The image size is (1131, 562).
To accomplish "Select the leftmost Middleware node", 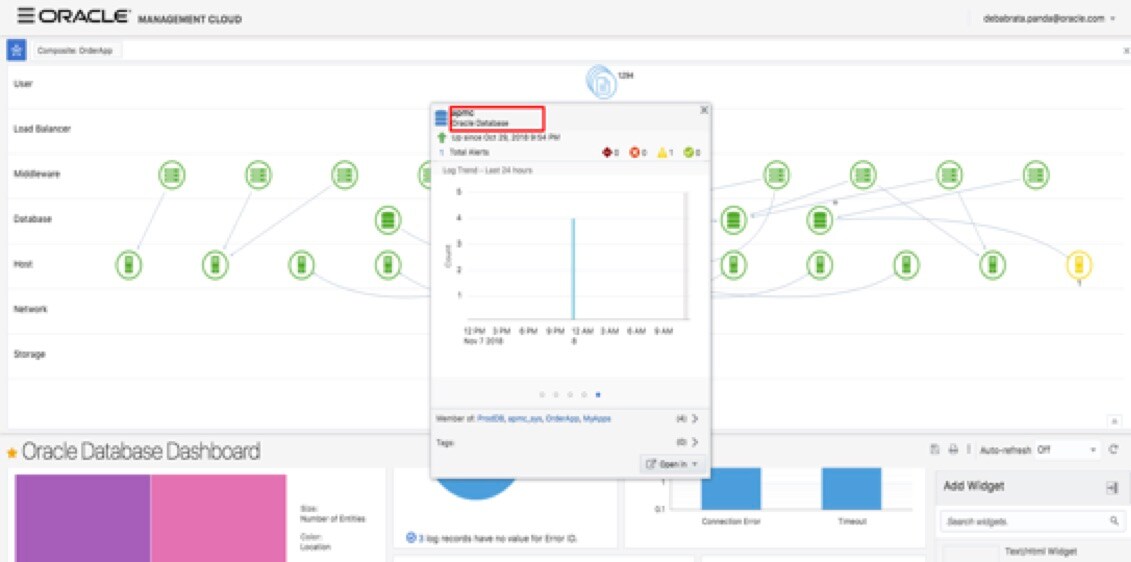I will [172, 175].
